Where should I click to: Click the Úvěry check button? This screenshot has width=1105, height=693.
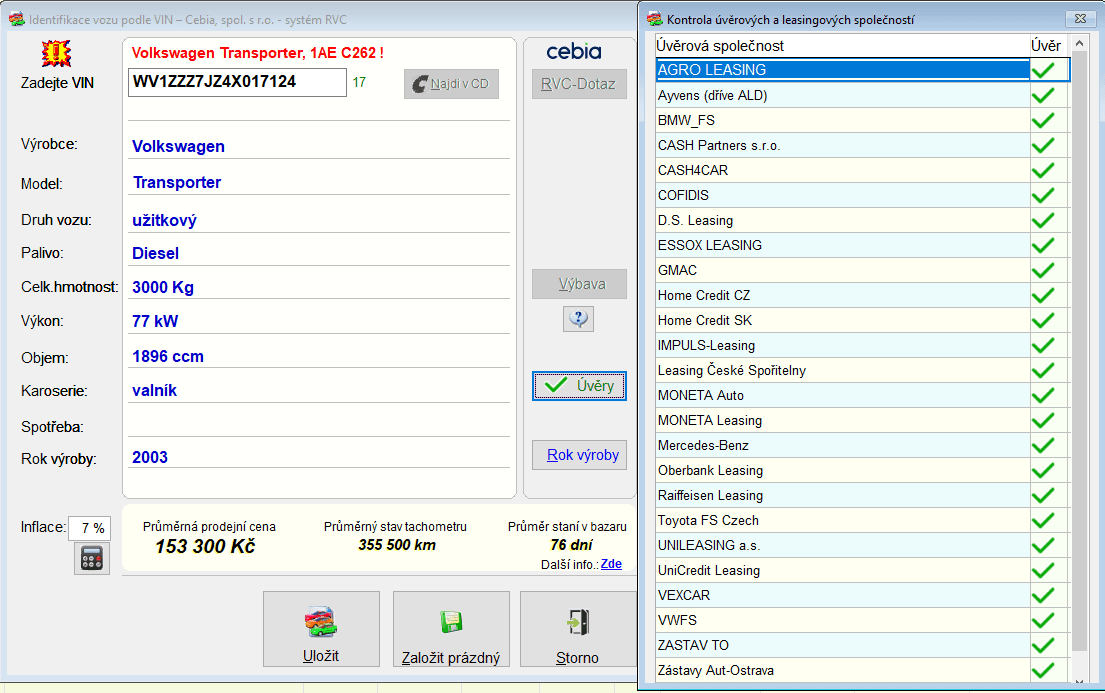579,386
